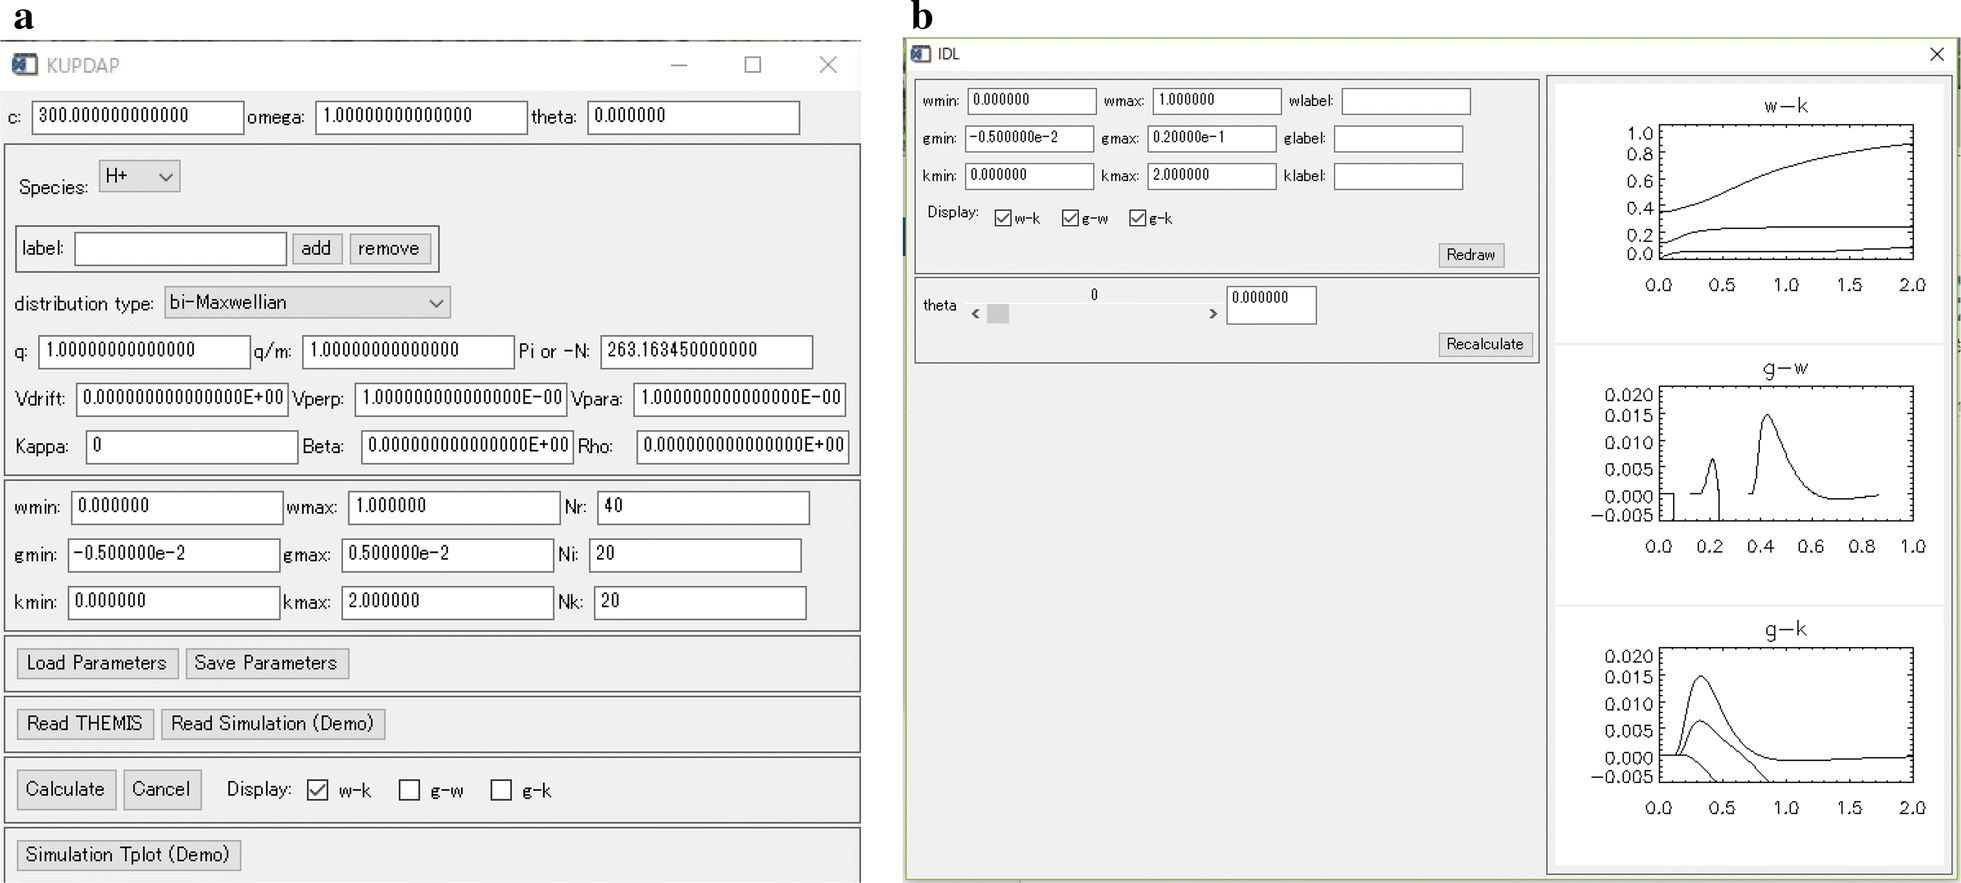
Task: Click Save Parameters button
Action: pos(266,663)
